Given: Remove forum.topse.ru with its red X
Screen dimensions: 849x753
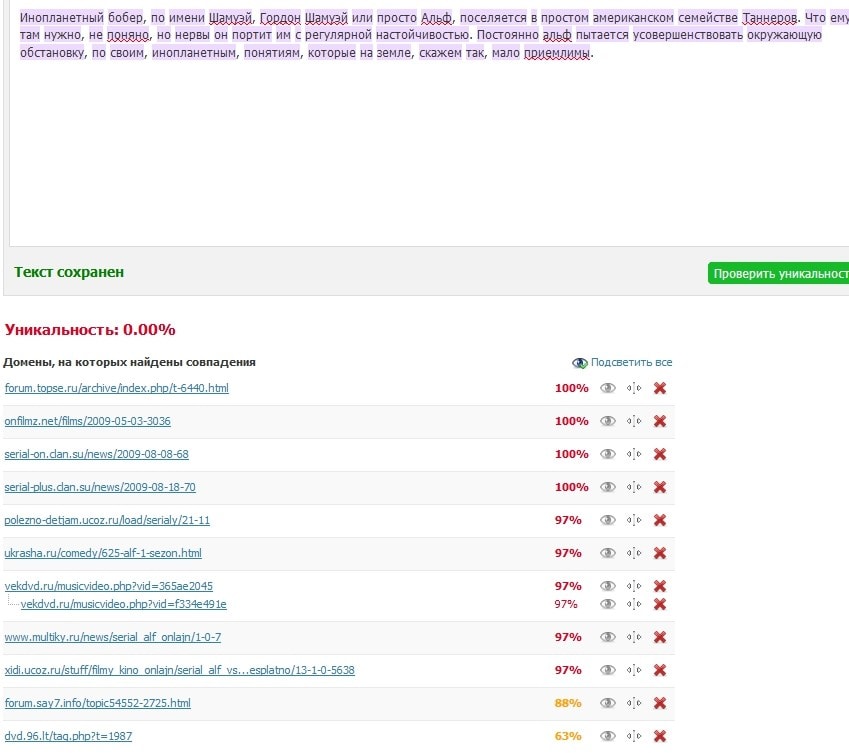Looking at the screenshot, I should 659,388.
